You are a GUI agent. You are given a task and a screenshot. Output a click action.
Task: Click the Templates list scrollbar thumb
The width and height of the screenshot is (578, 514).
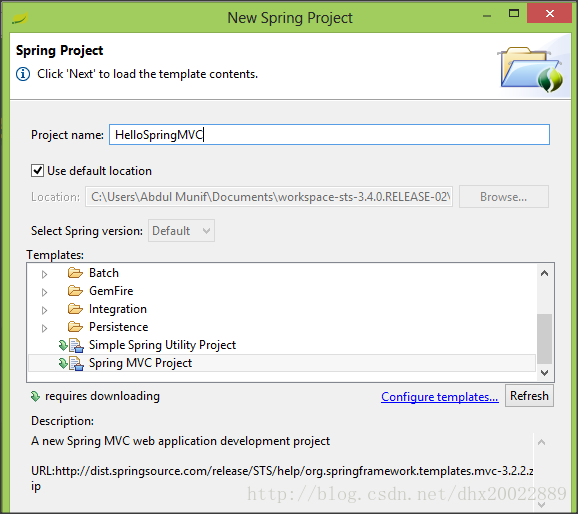coord(544,339)
